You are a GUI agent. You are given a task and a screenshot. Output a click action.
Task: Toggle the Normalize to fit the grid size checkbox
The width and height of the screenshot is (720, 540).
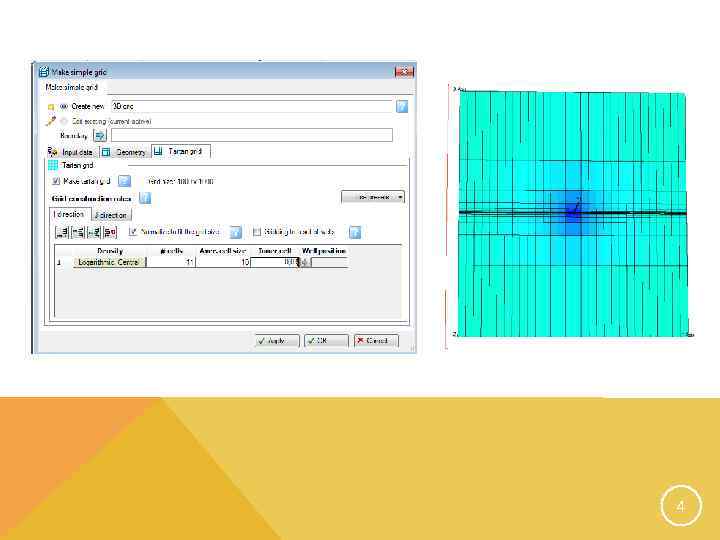[x=133, y=232]
